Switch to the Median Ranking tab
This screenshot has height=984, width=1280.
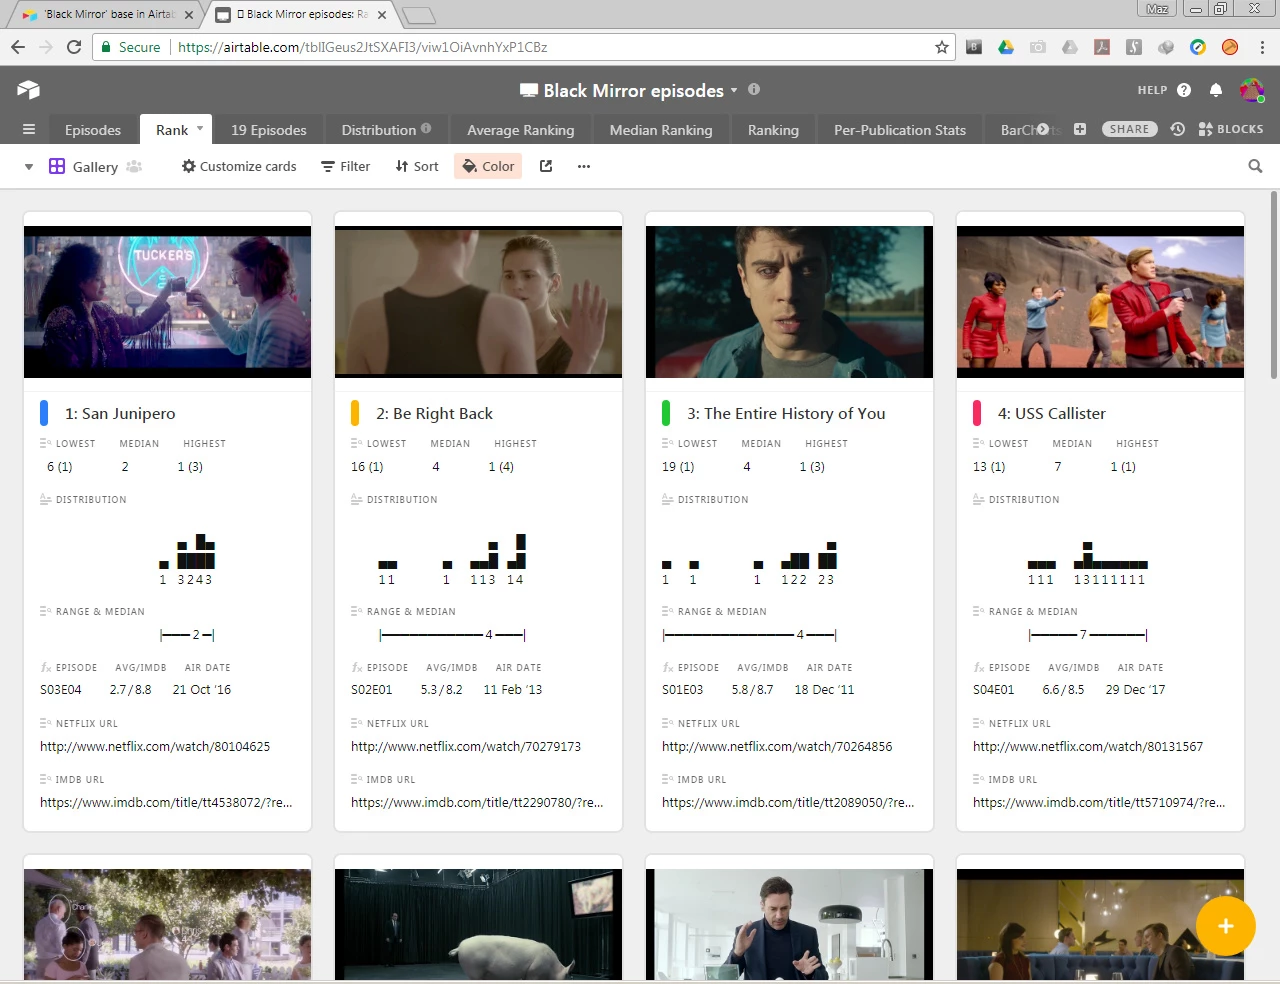661,130
